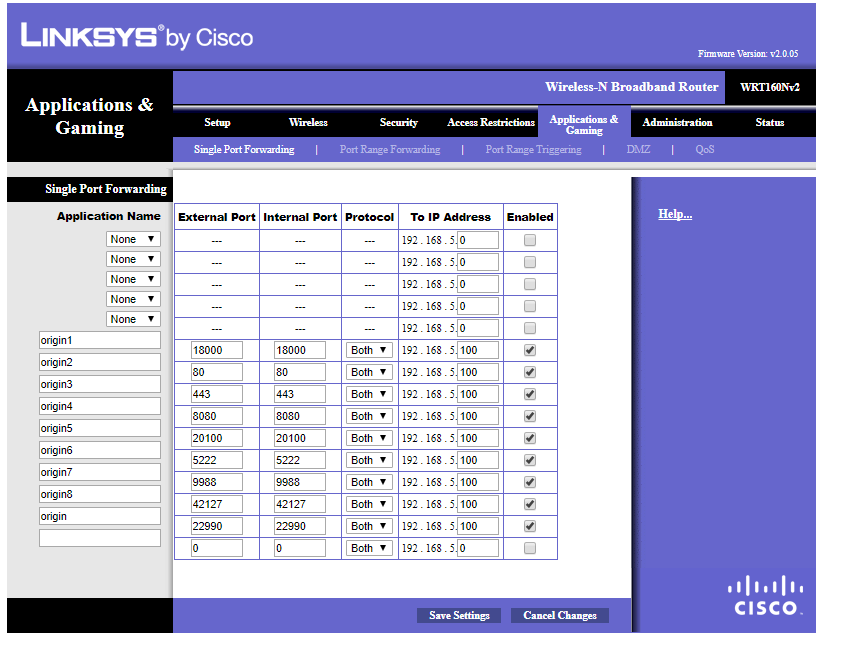Open the first Application Name dropdown
Image resolution: width=849 pixels, height=645 pixels.
click(133, 239)
